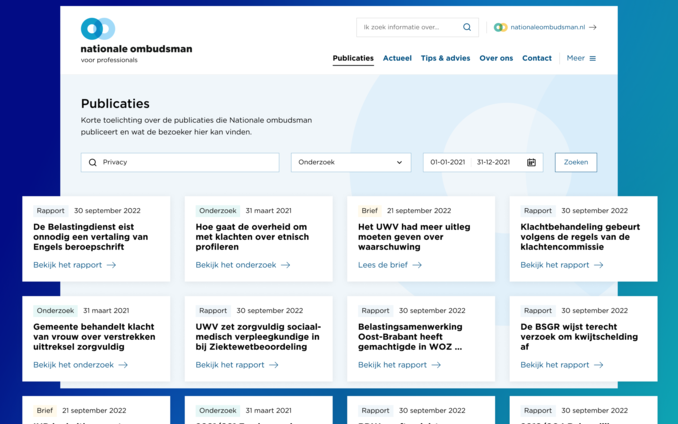Open the Contact menu item

537,58
